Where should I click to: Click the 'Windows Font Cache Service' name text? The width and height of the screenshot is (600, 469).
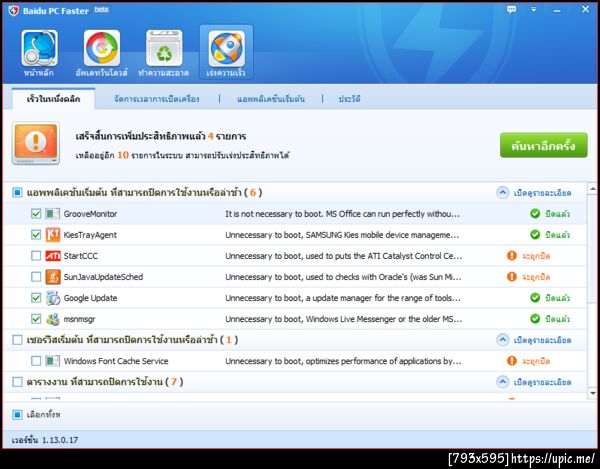click(116, 361)
